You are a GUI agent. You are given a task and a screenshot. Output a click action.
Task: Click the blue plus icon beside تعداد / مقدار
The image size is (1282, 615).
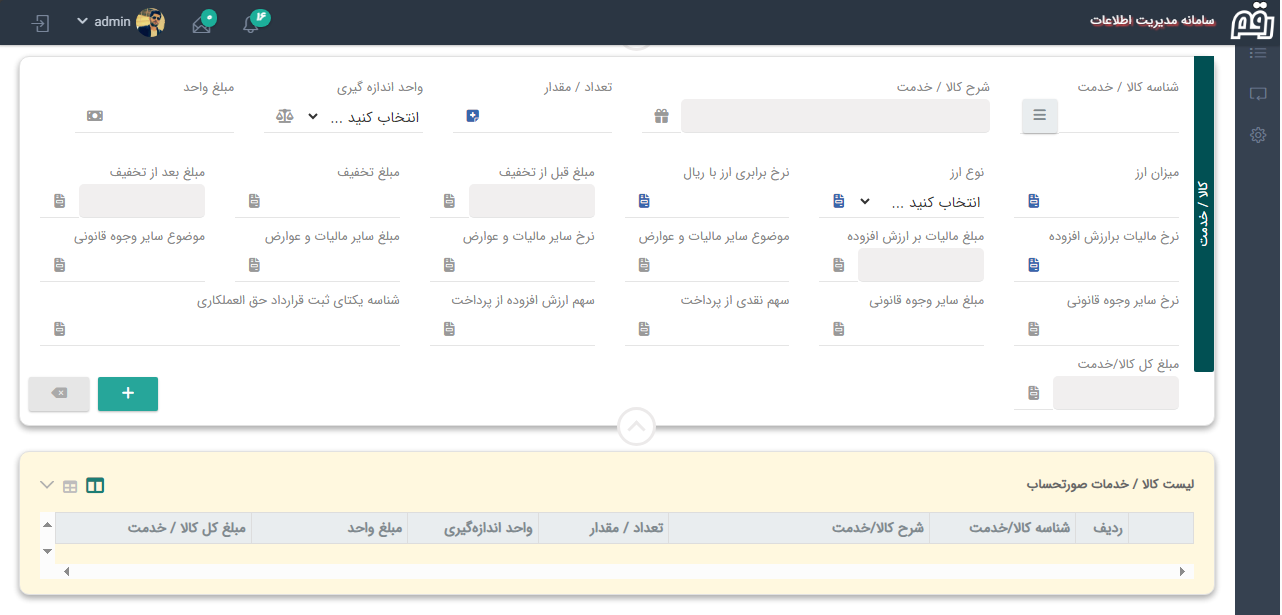(470, 116)
